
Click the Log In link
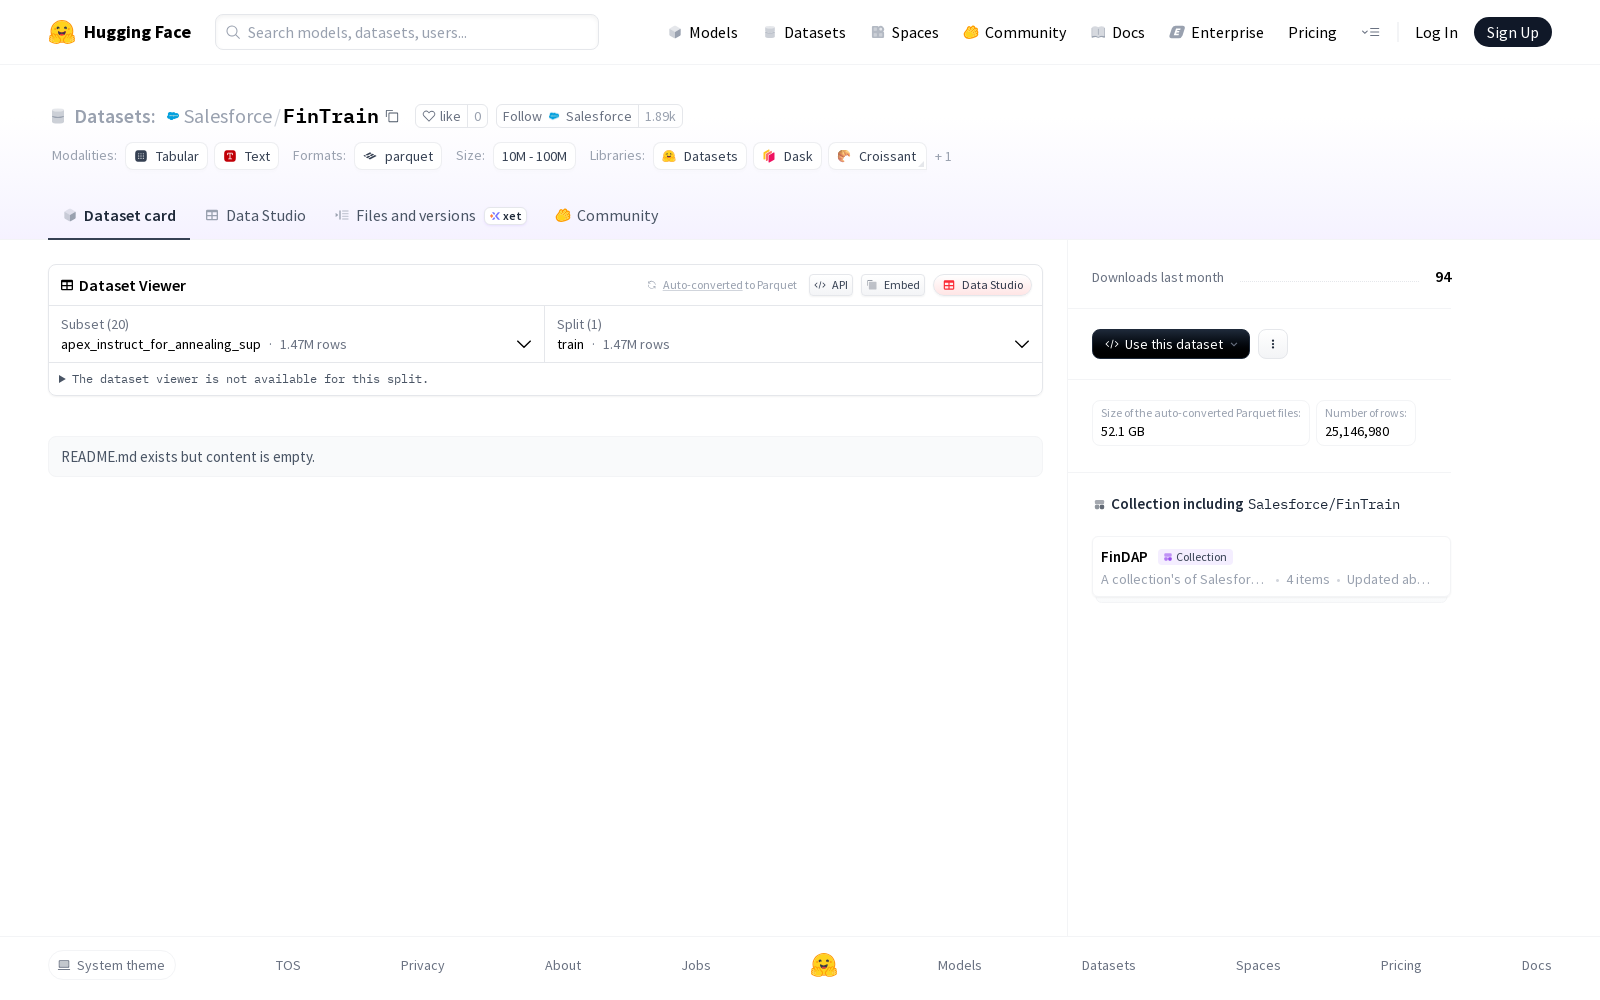pyautogui.click(x=1436, y=32)
